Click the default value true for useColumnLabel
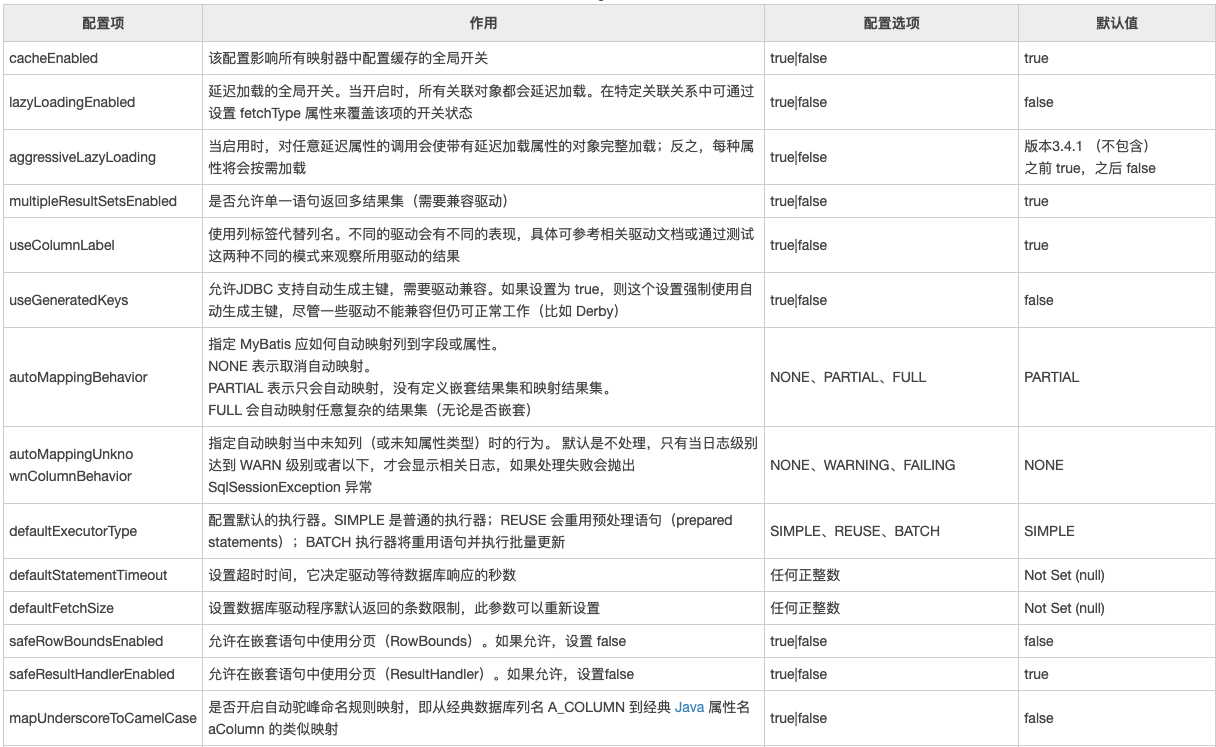1216x747 pixels. pos(1036,245)
